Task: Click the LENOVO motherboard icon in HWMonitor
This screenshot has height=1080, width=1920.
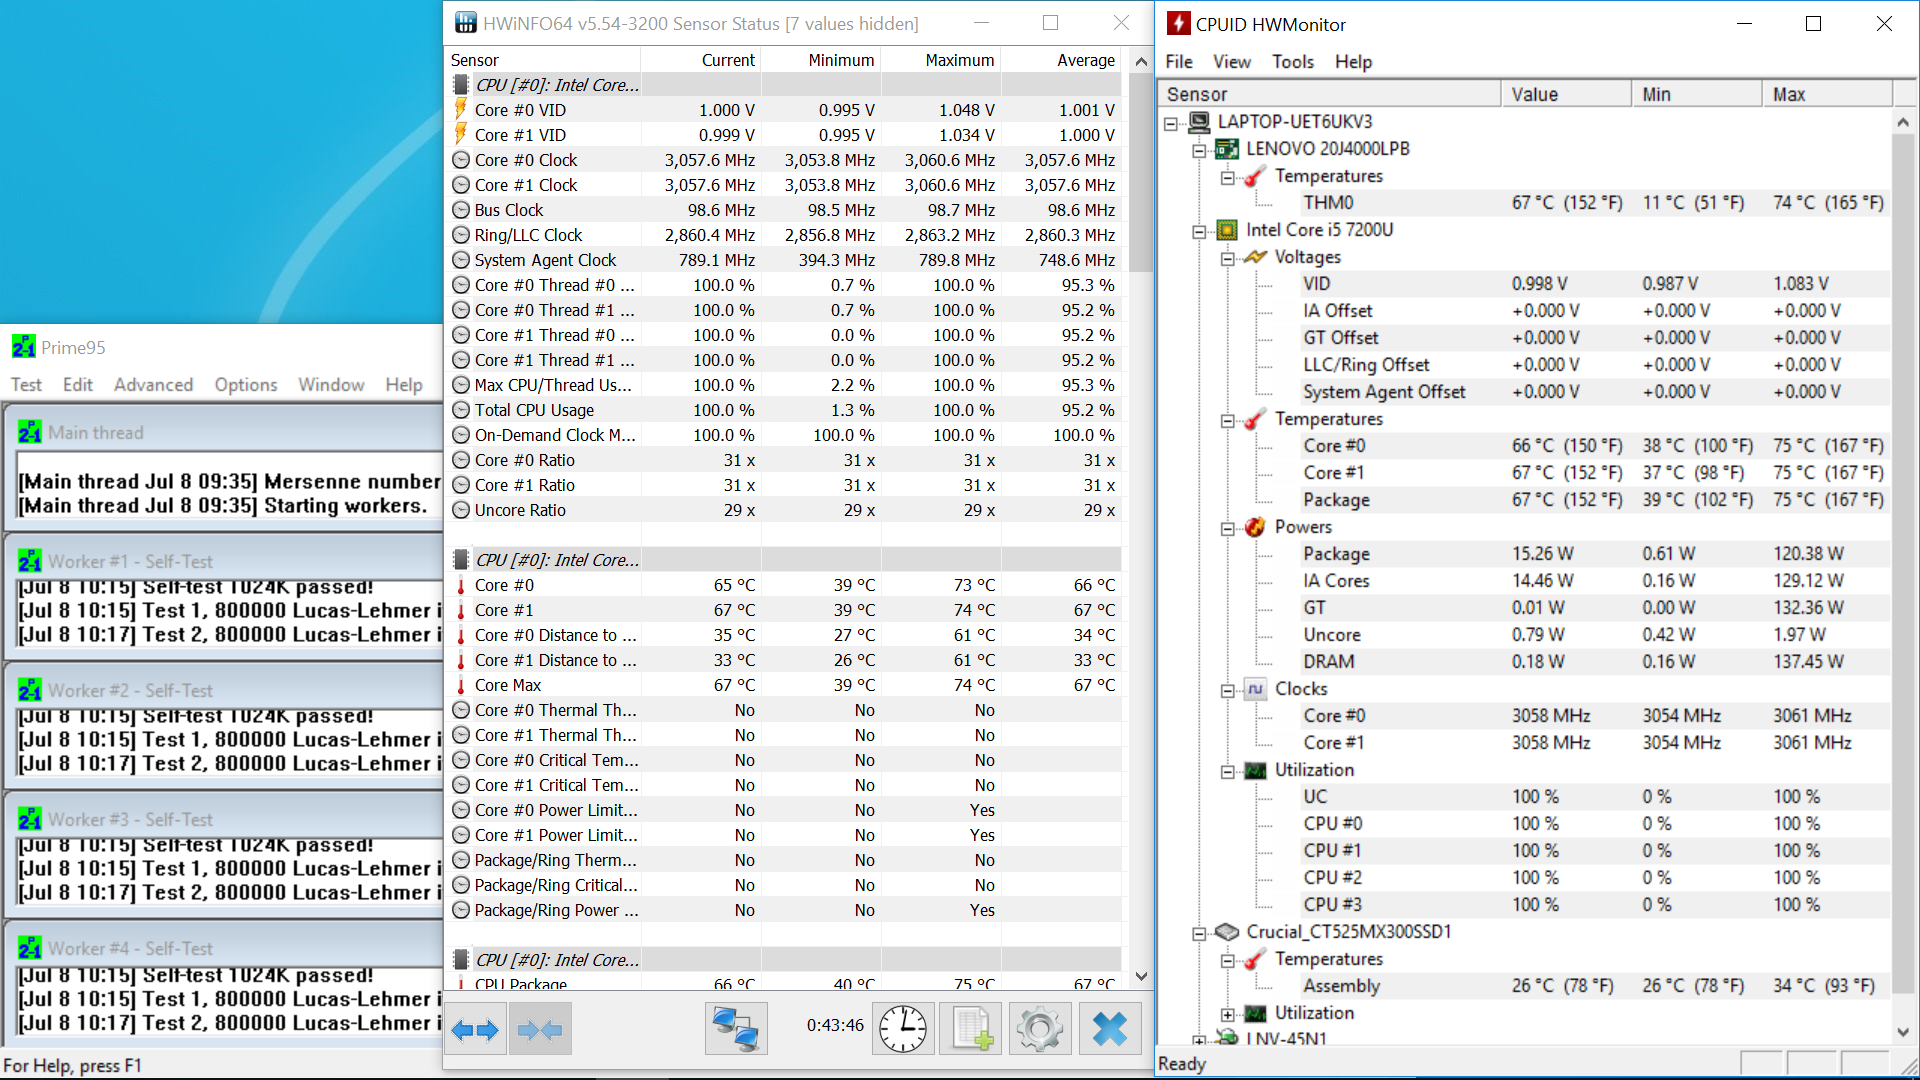Action: click(x=1227, y=149)
